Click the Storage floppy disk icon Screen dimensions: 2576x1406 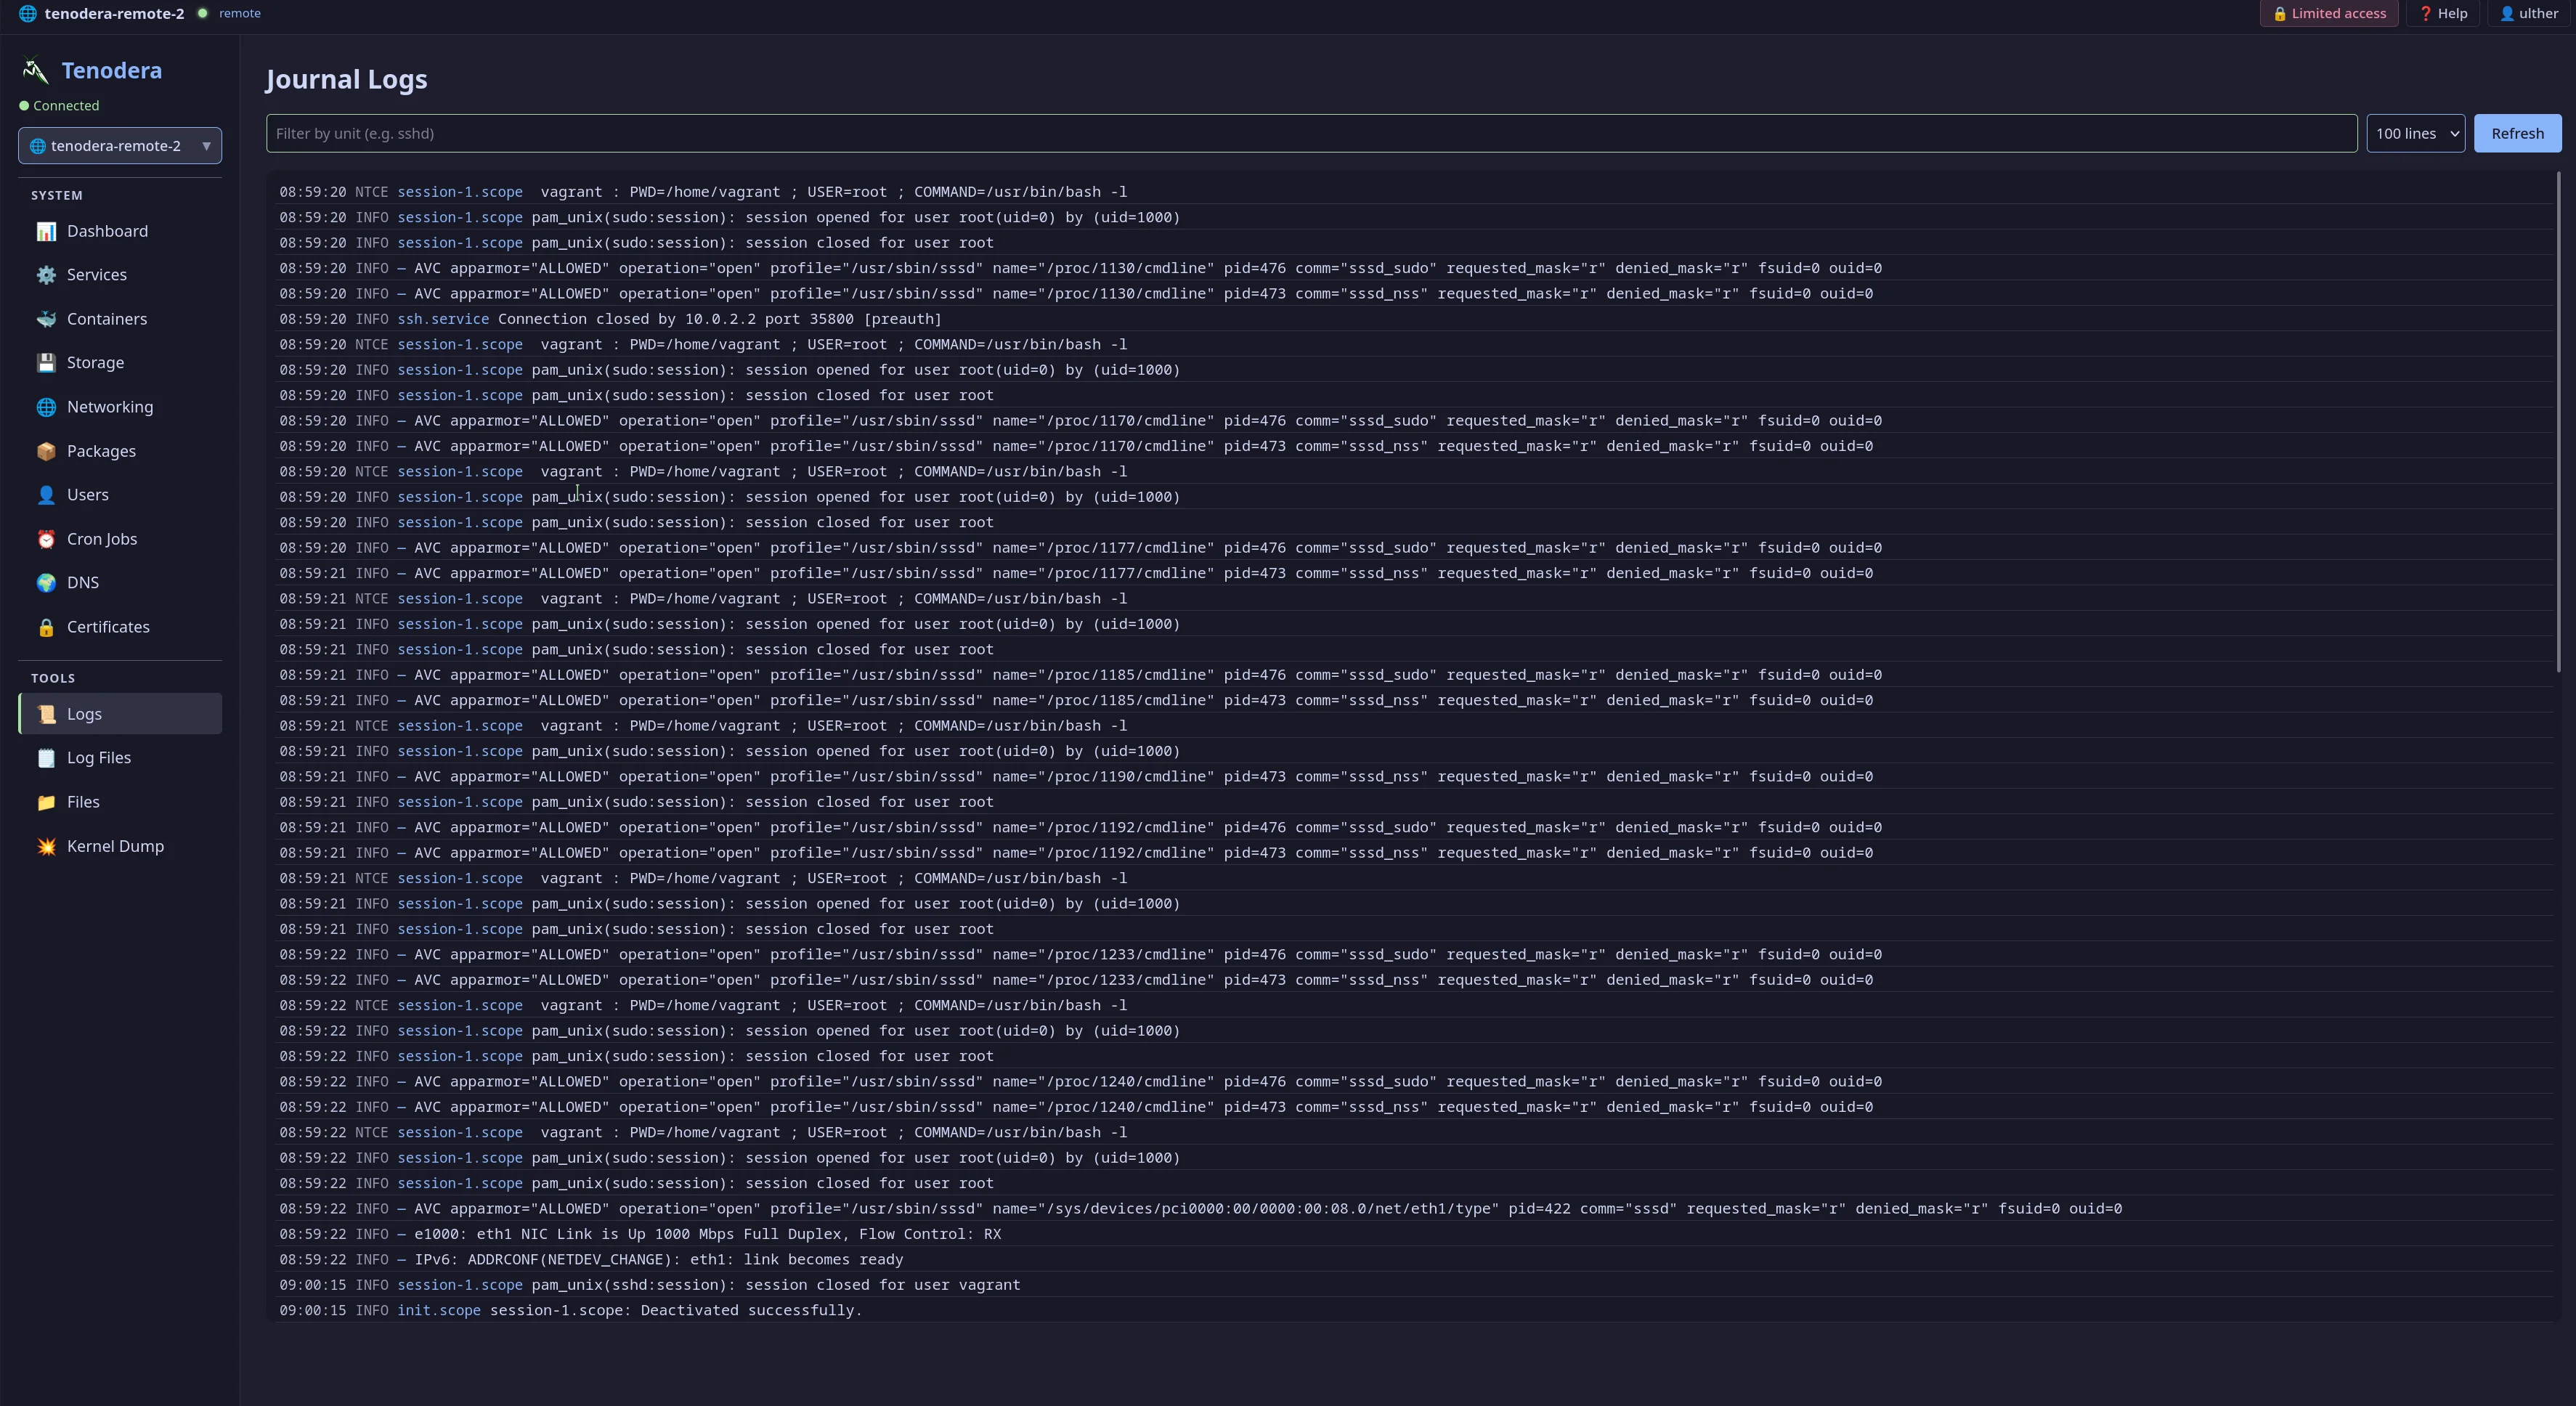46,363
